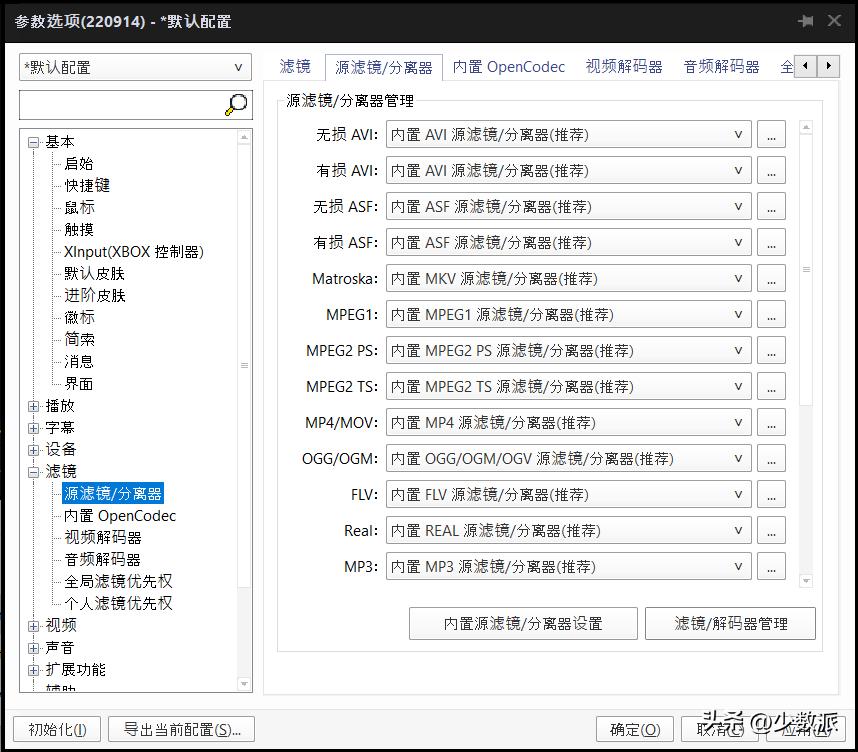Collapse the 基本 tree branch

tap(34, 141)
